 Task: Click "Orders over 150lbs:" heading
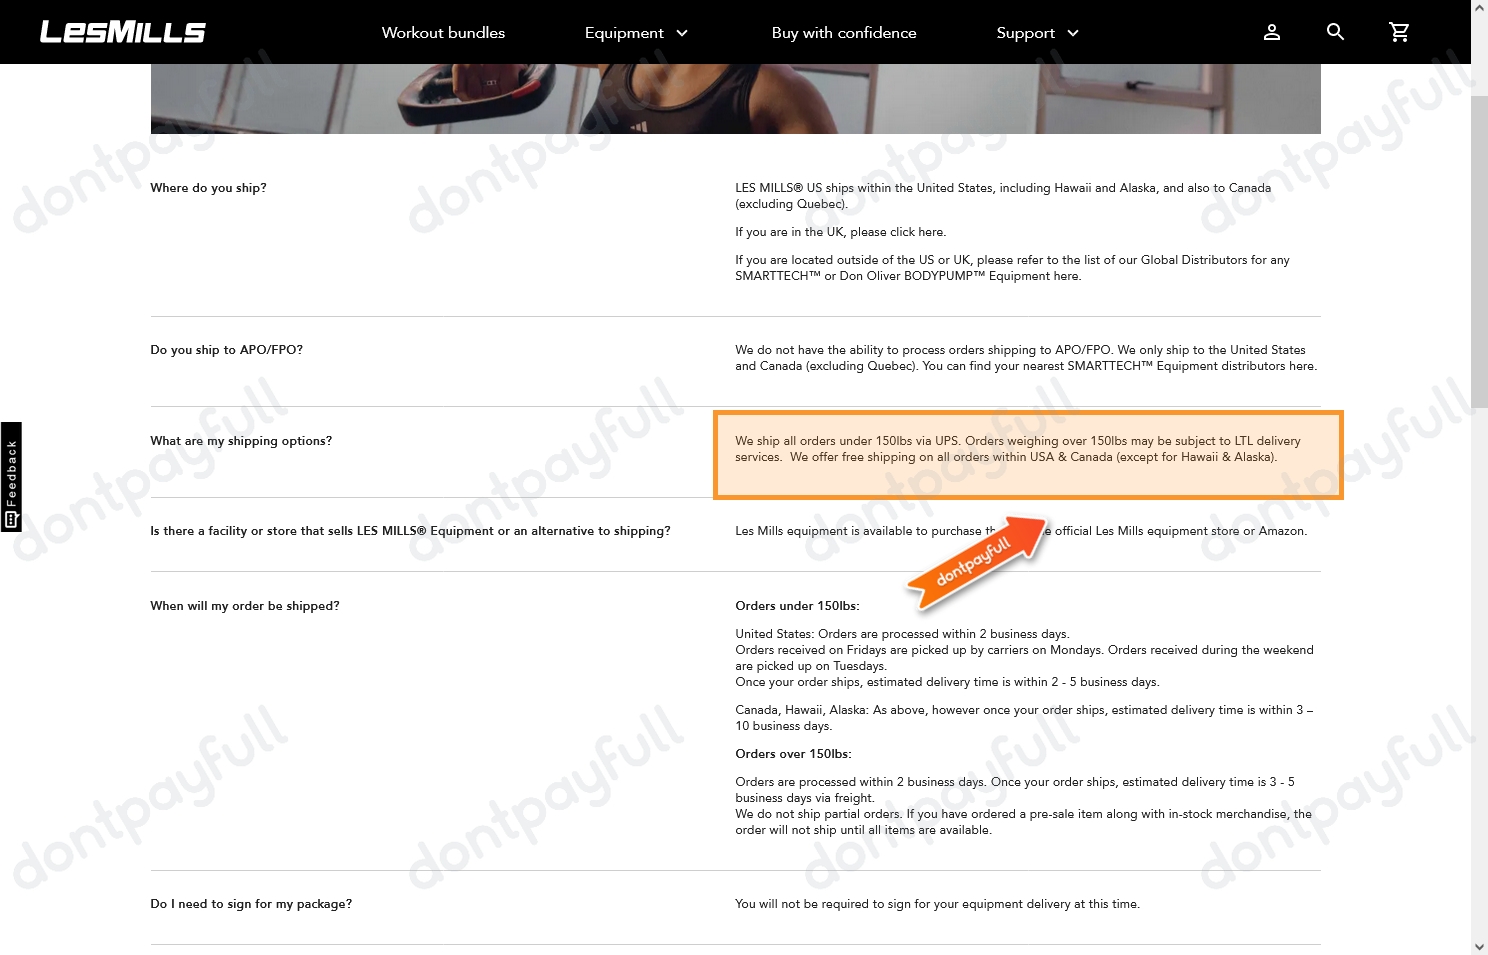pos(793,754)
